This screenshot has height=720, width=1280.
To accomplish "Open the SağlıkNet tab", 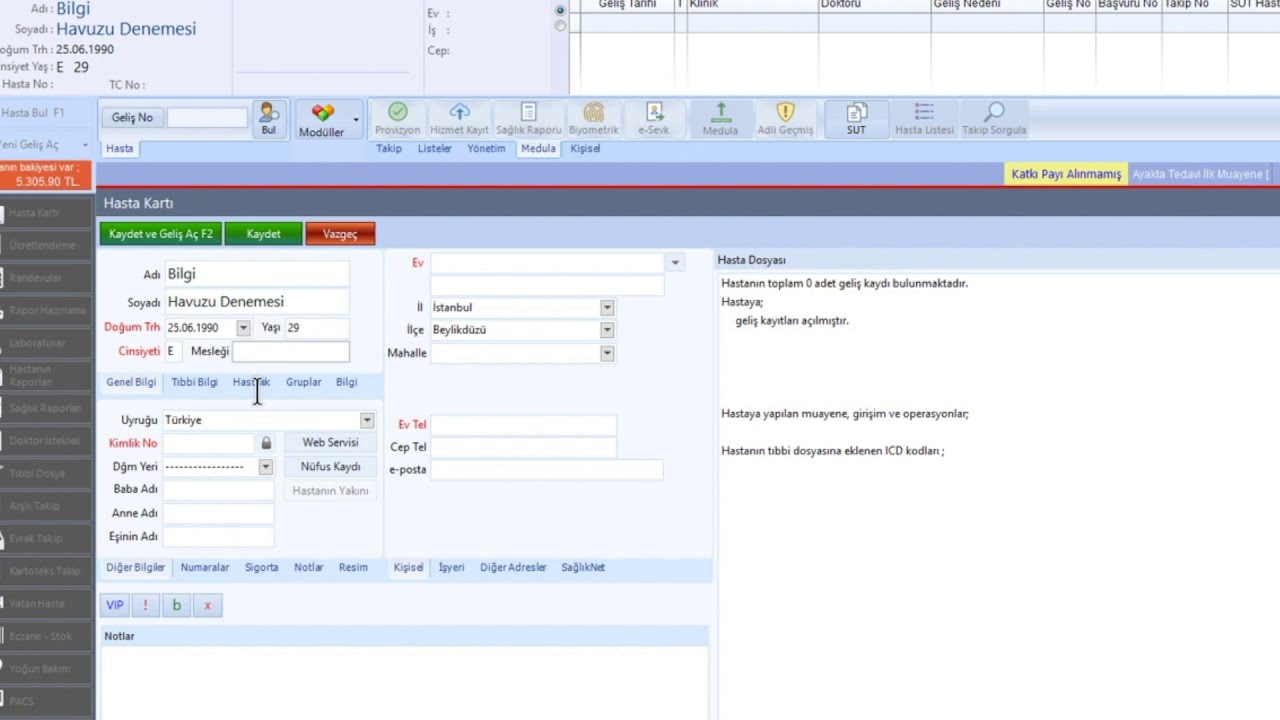I will click(x=582, y=567).
